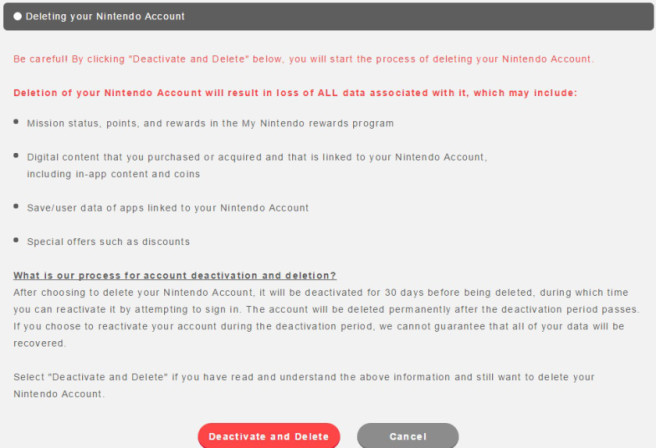Click the bullet beside Save/user data item
656x448 pixels.
pyautogui.click(x=18, y=207)
